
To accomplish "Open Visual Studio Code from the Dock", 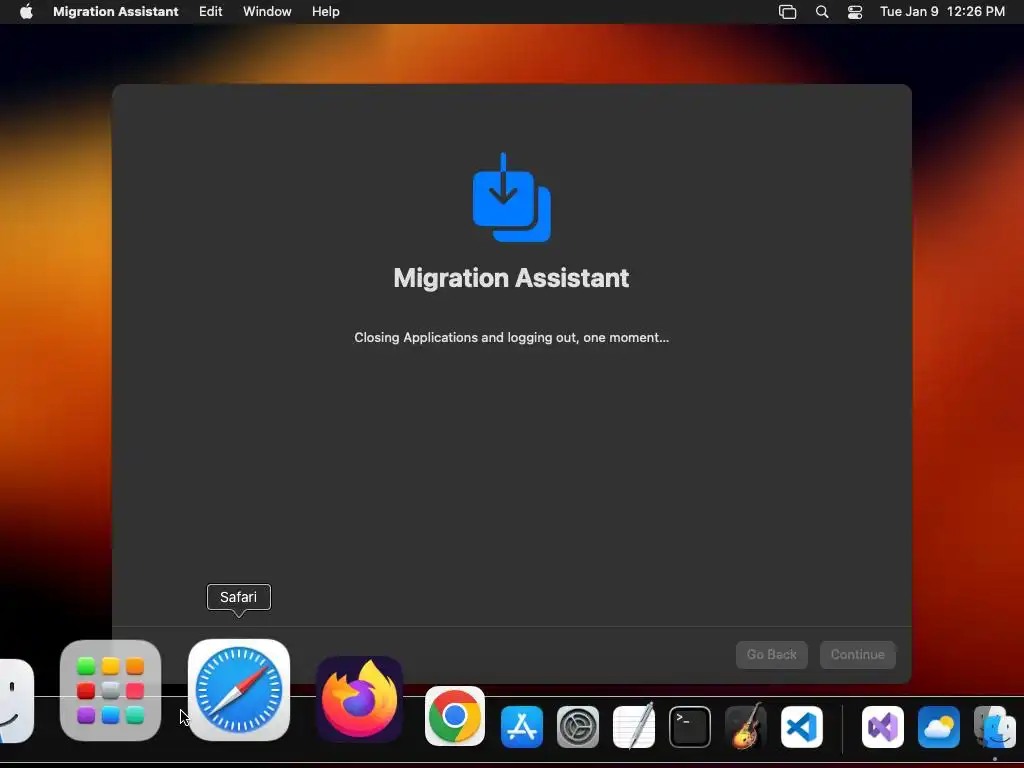I will [x=802, y=727].
